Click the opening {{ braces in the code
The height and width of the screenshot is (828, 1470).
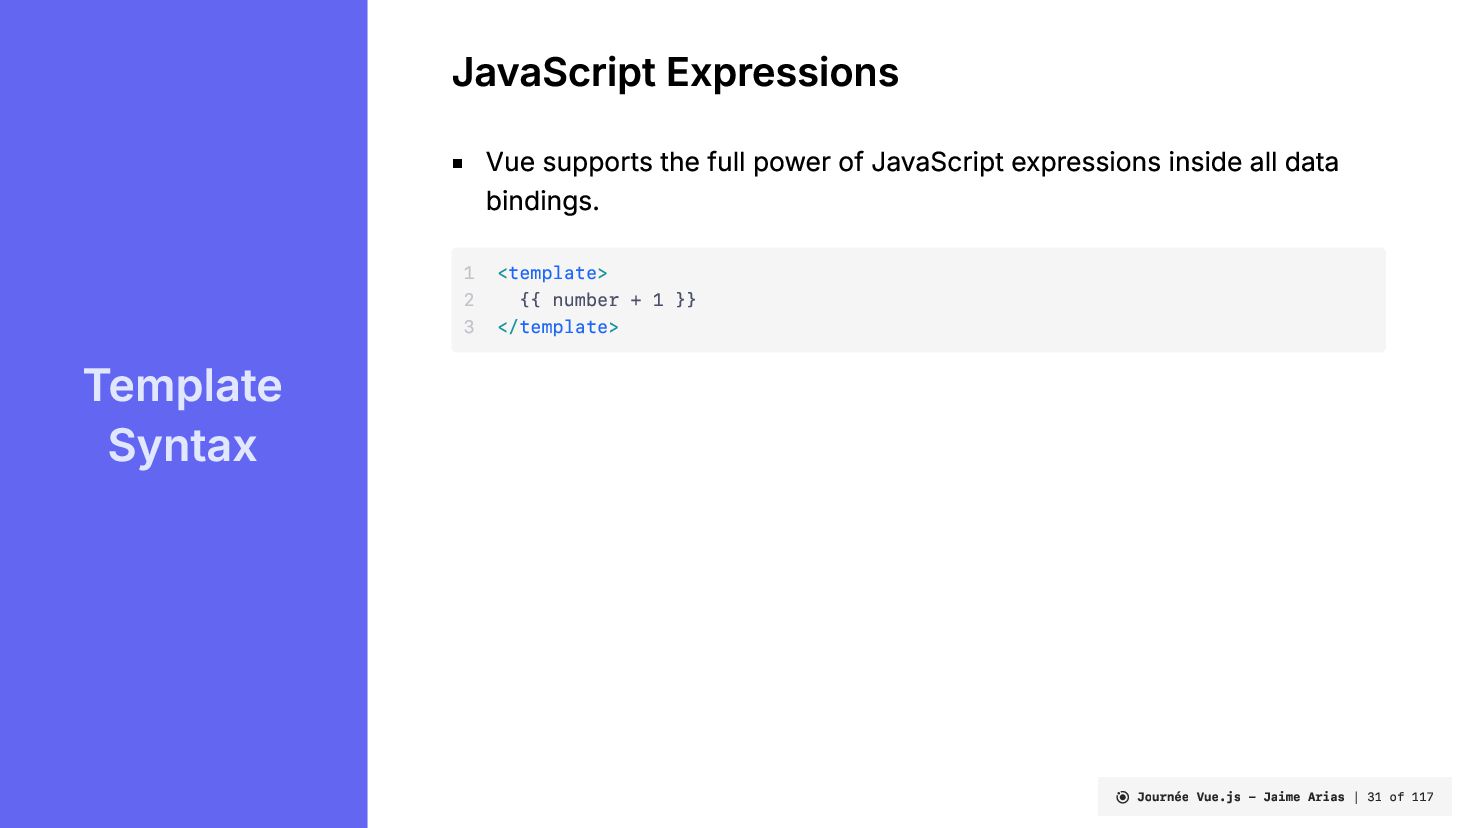[530, 300]
